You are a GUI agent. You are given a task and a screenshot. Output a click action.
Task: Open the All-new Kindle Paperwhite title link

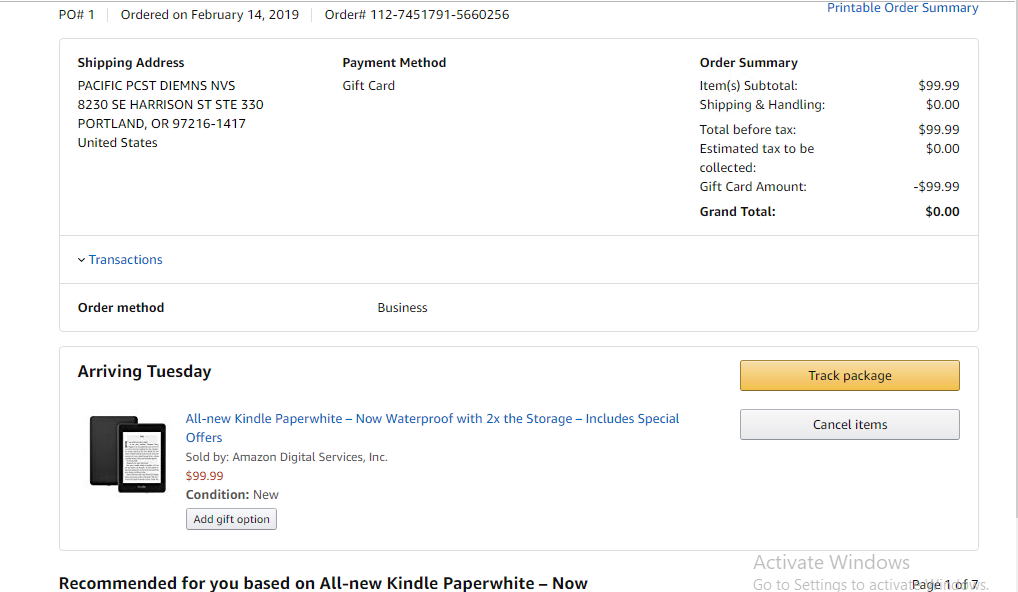(x=432, y=419)
